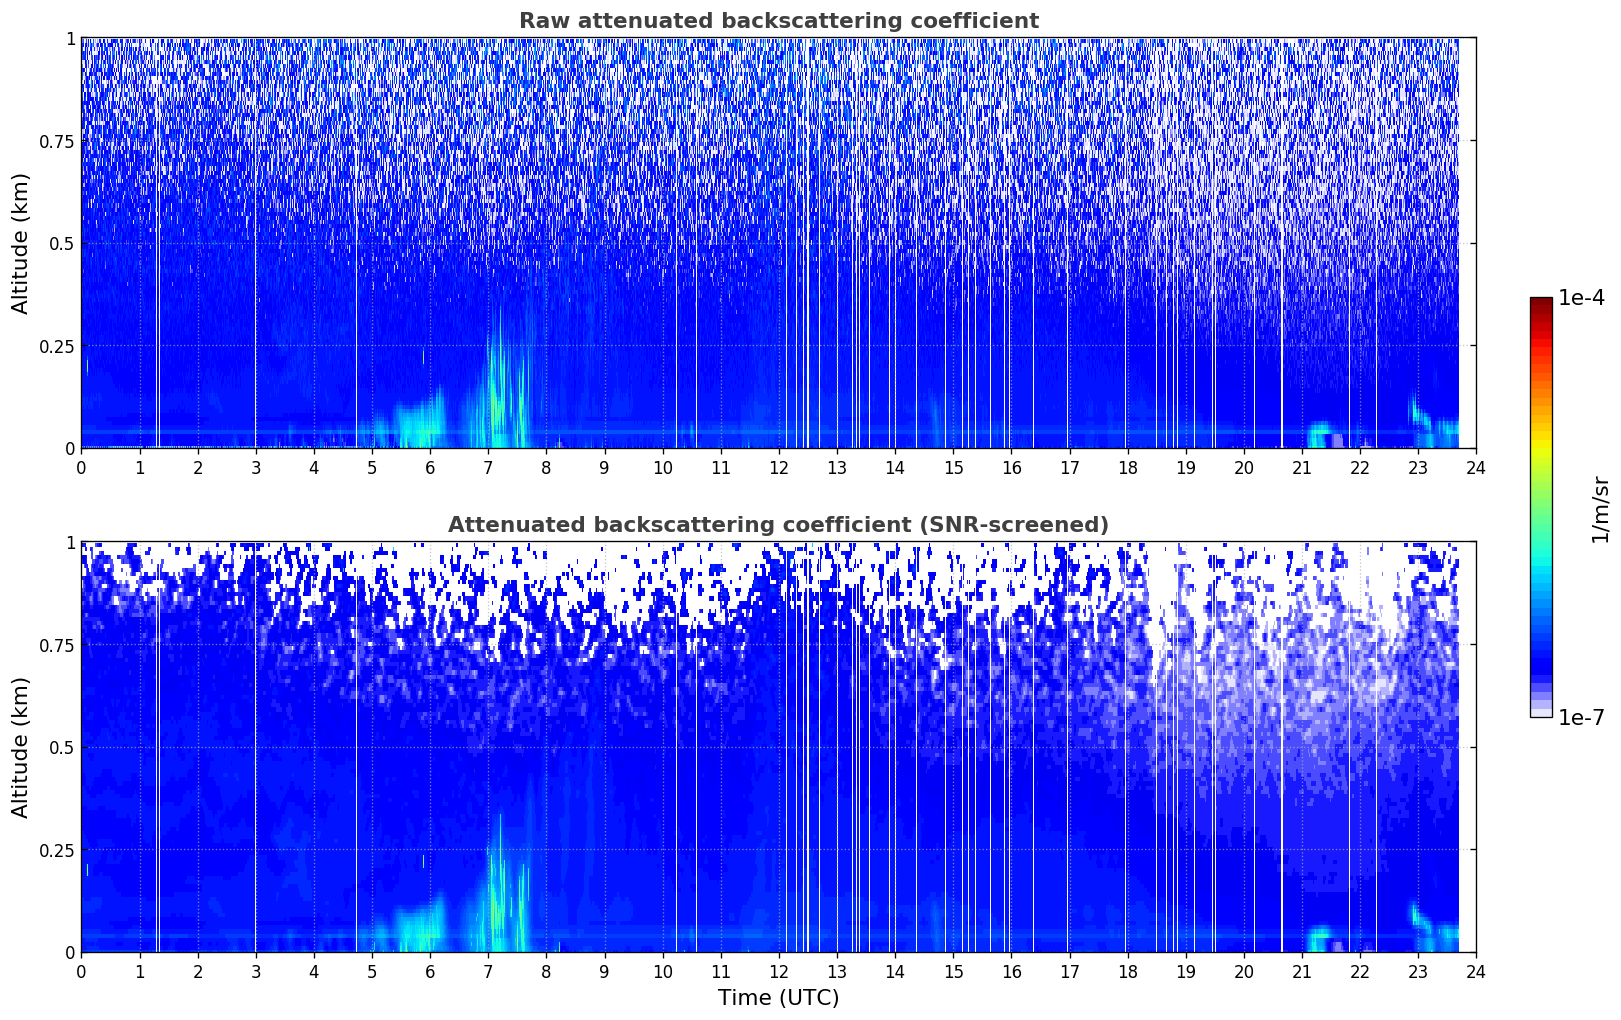The image size is (1621, 1020).
Task: Click altitude tick '0.75' on the SNR-screened plot
Action: [x=57, y=645]
